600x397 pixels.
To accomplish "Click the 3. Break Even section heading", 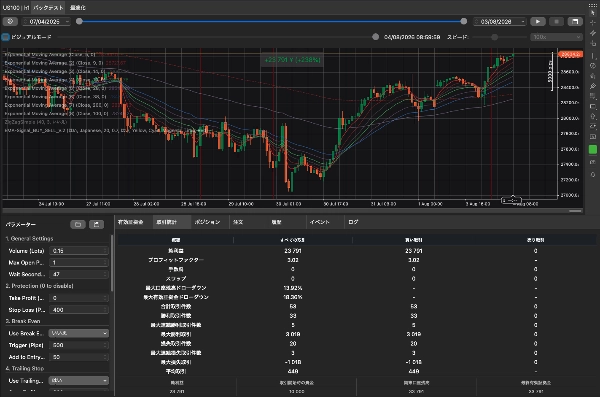I will [23, 321].
